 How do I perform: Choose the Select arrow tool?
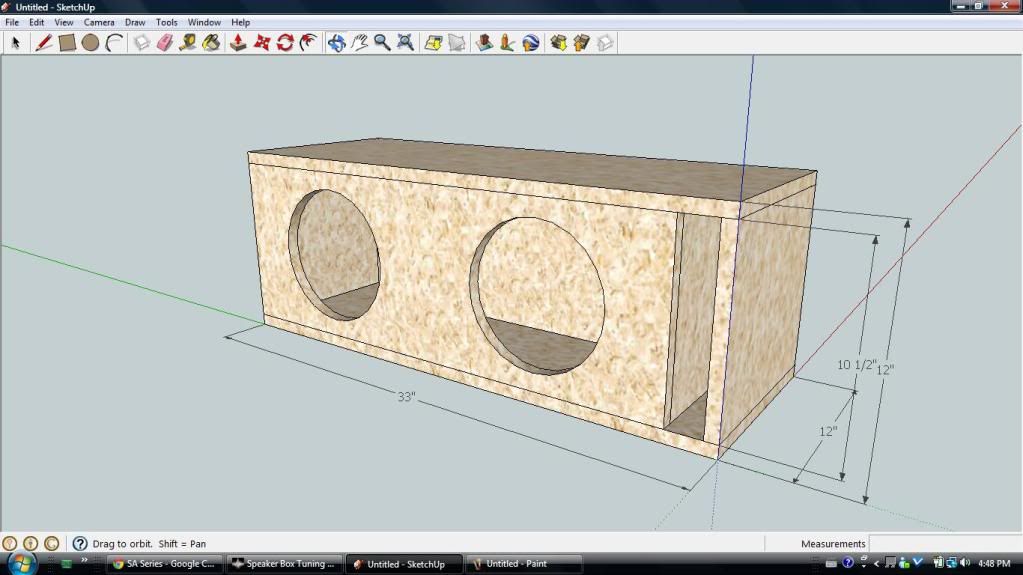tap(16, 43)
